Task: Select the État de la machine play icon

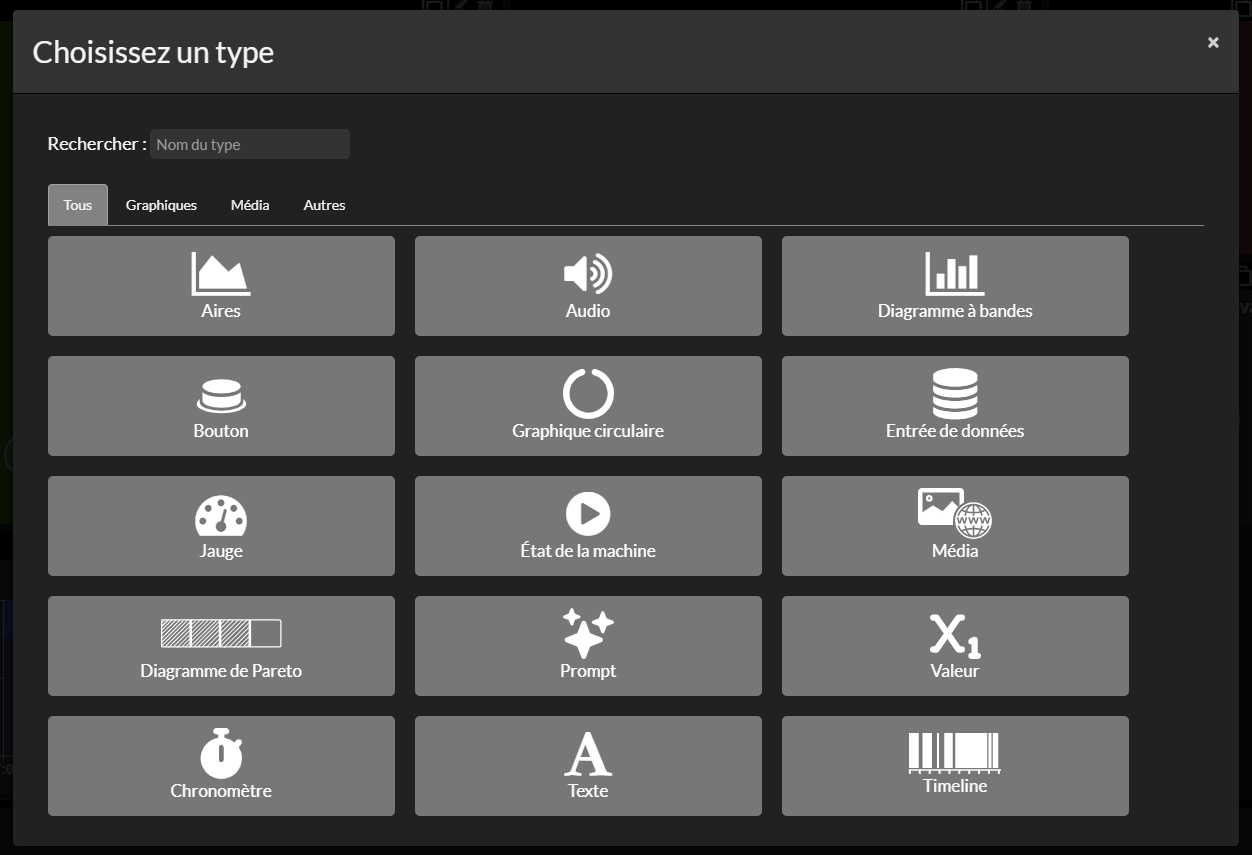Action: [588, 514]
